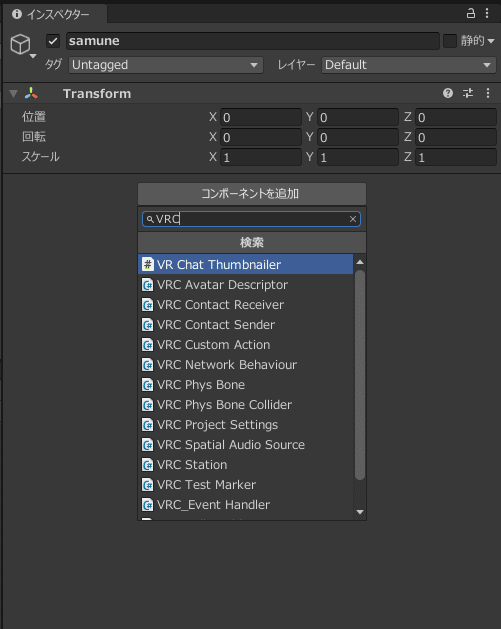The width and height of the screenshot is (501, 629).
Task: Click the Inspector tab
Action: click(x=54, y=14)
